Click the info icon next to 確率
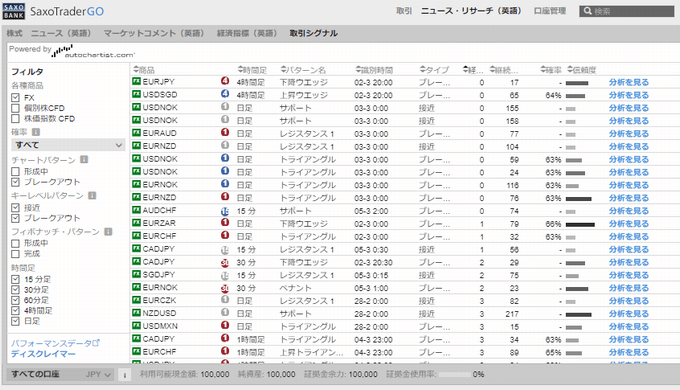680x390 pixels. coord(36,132)
